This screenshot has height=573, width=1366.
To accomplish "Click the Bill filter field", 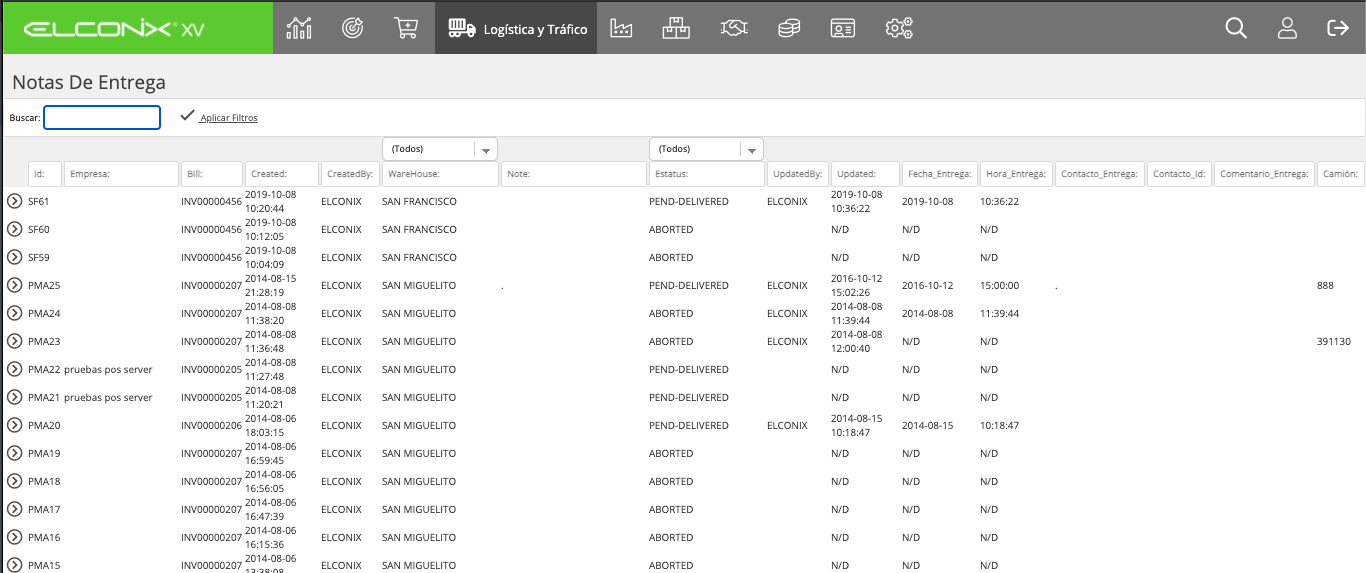I will [212, 174].
